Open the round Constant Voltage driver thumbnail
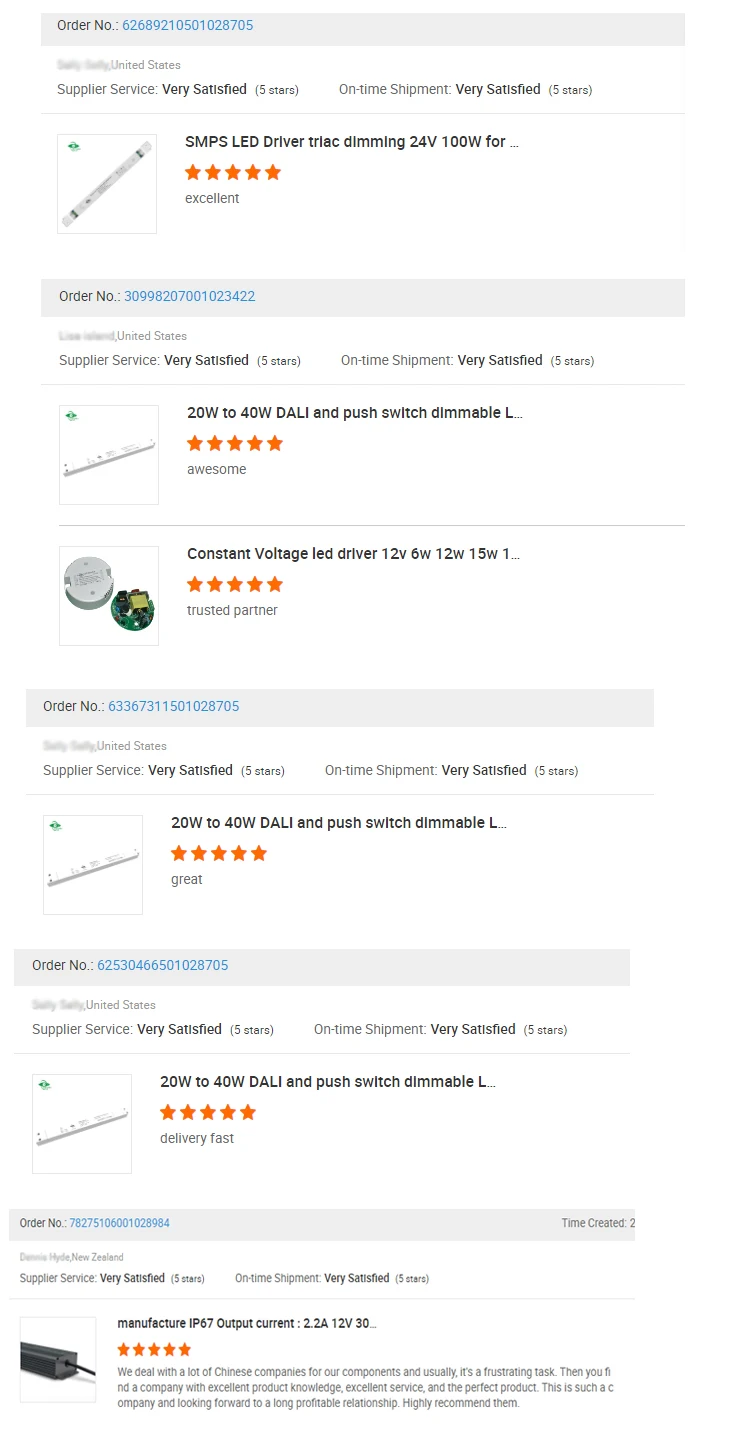Viewport: 750px width, 1438px height. (x=109, y=595)
